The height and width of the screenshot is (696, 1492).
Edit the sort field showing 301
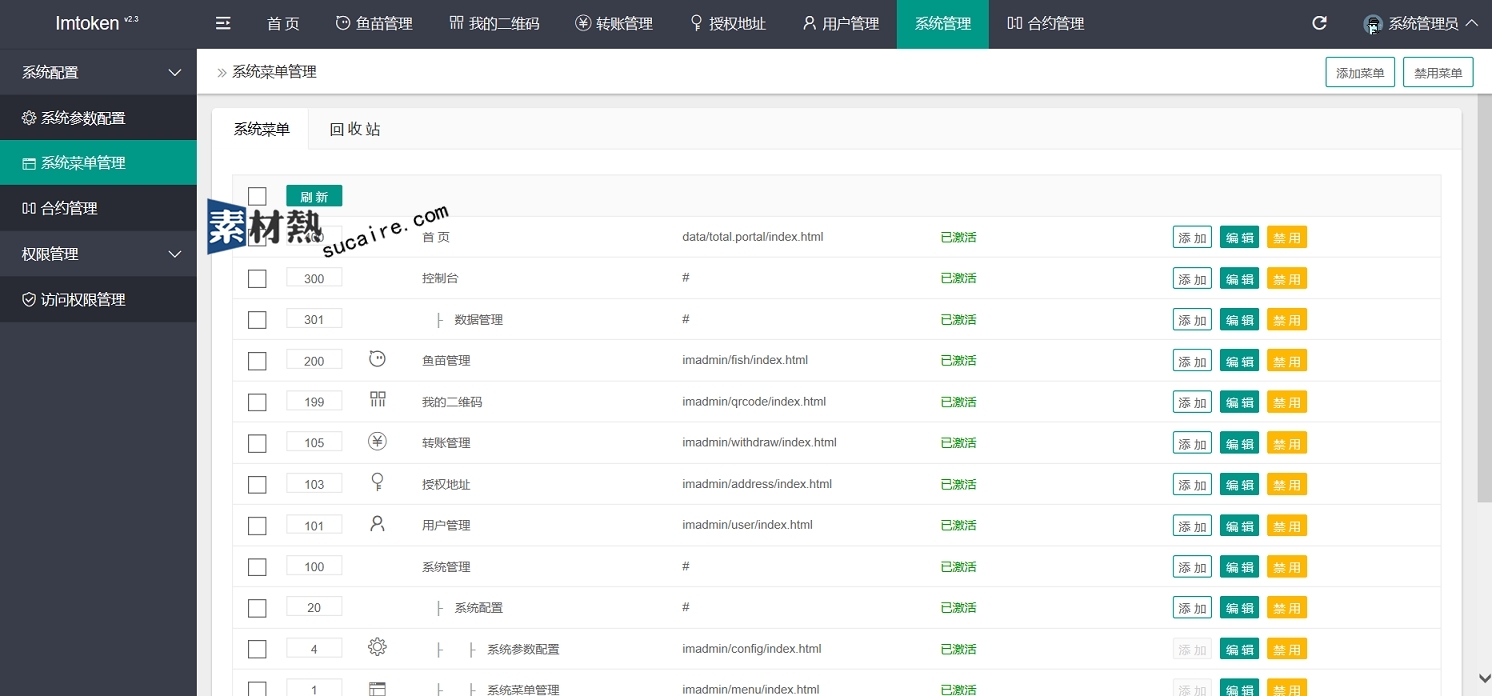[314, 319]
